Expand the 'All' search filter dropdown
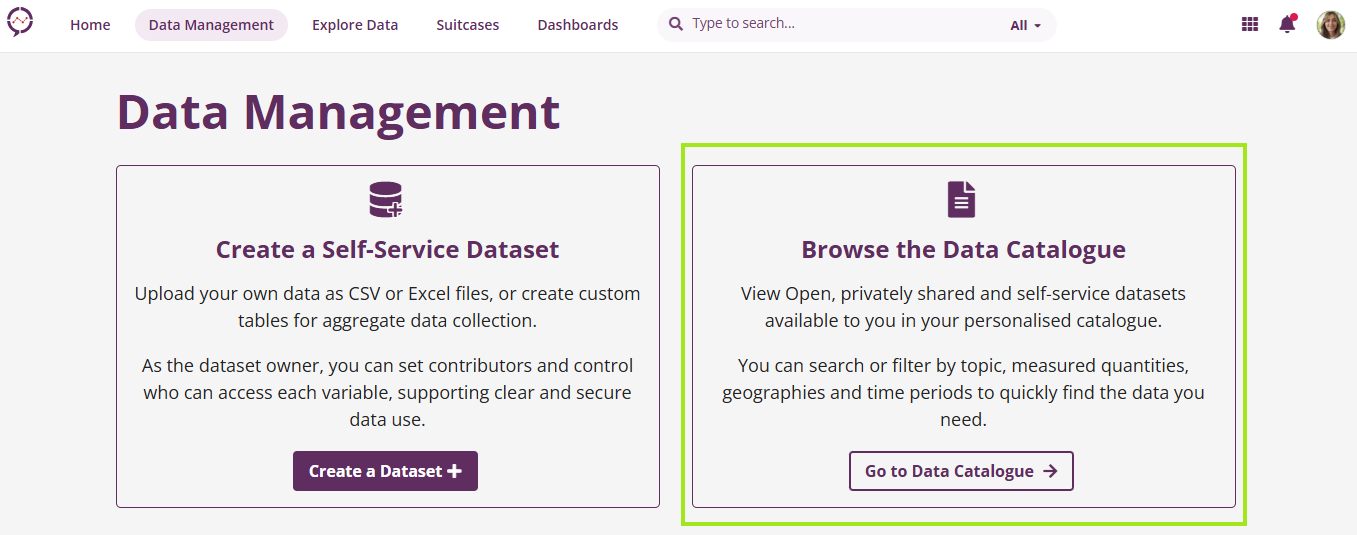This screenshot has height=535, width=1357. [1025, 25]
